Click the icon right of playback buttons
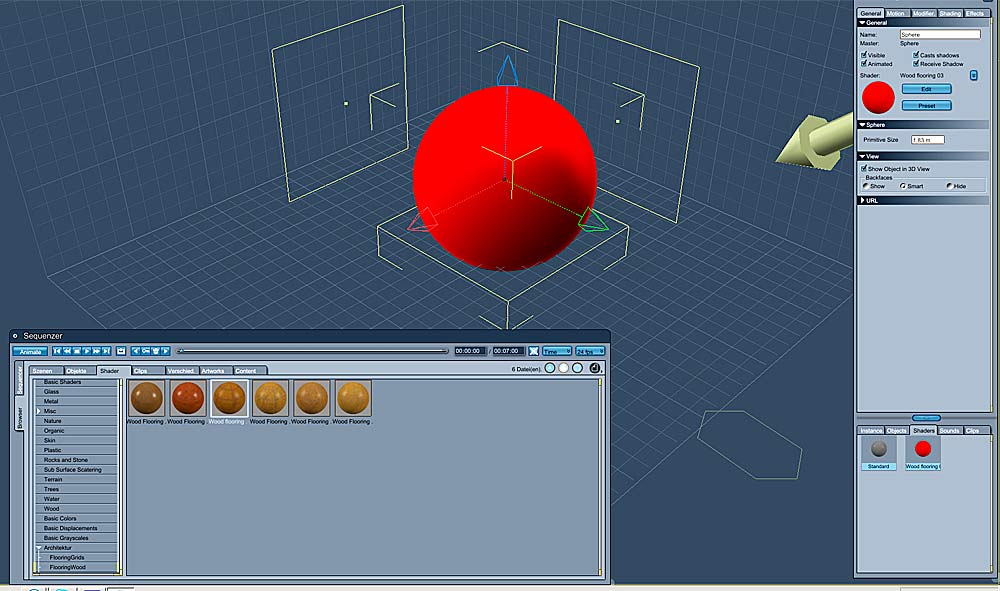The image size is (1000, 591). tap(121, 351)
